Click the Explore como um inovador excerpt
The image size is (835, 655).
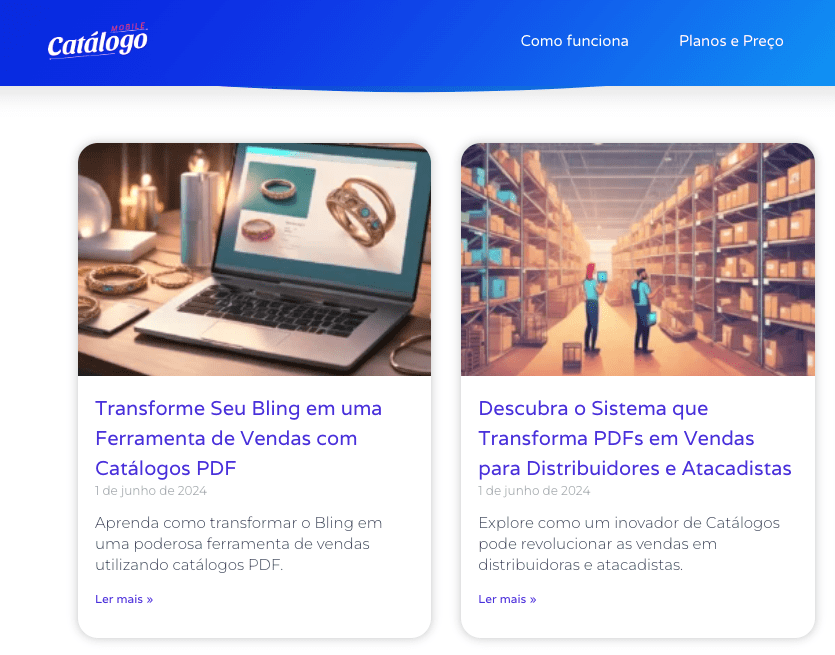(x=629, y=544)
